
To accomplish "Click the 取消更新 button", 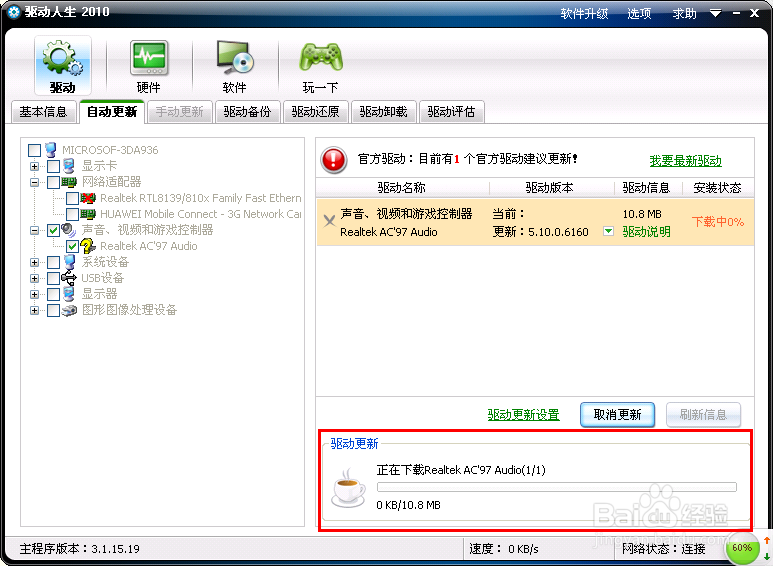I will tap(617, 415).
